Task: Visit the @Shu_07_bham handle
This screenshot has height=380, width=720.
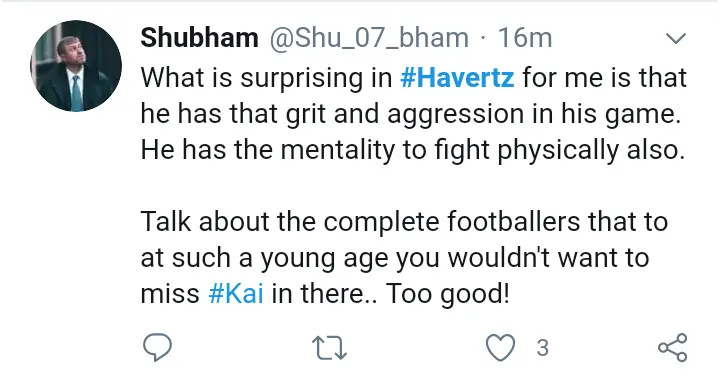Action: (369, 38)
